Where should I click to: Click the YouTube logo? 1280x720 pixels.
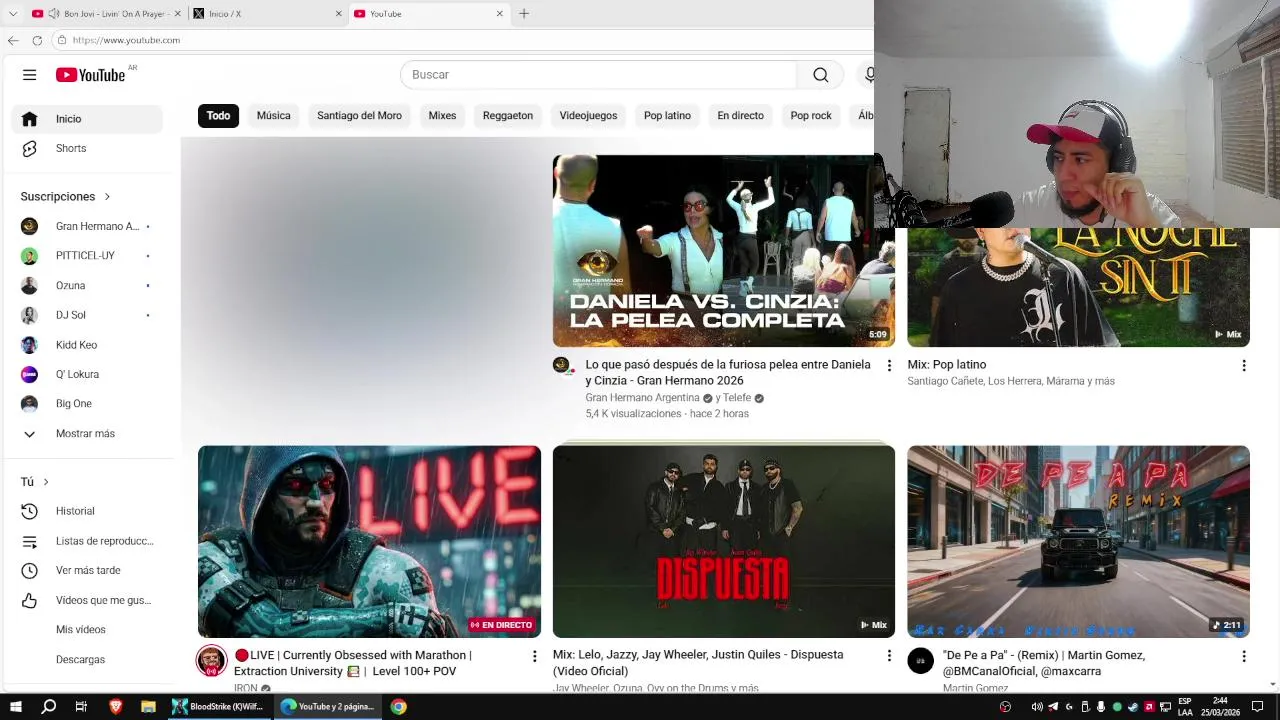click(90, 75)
